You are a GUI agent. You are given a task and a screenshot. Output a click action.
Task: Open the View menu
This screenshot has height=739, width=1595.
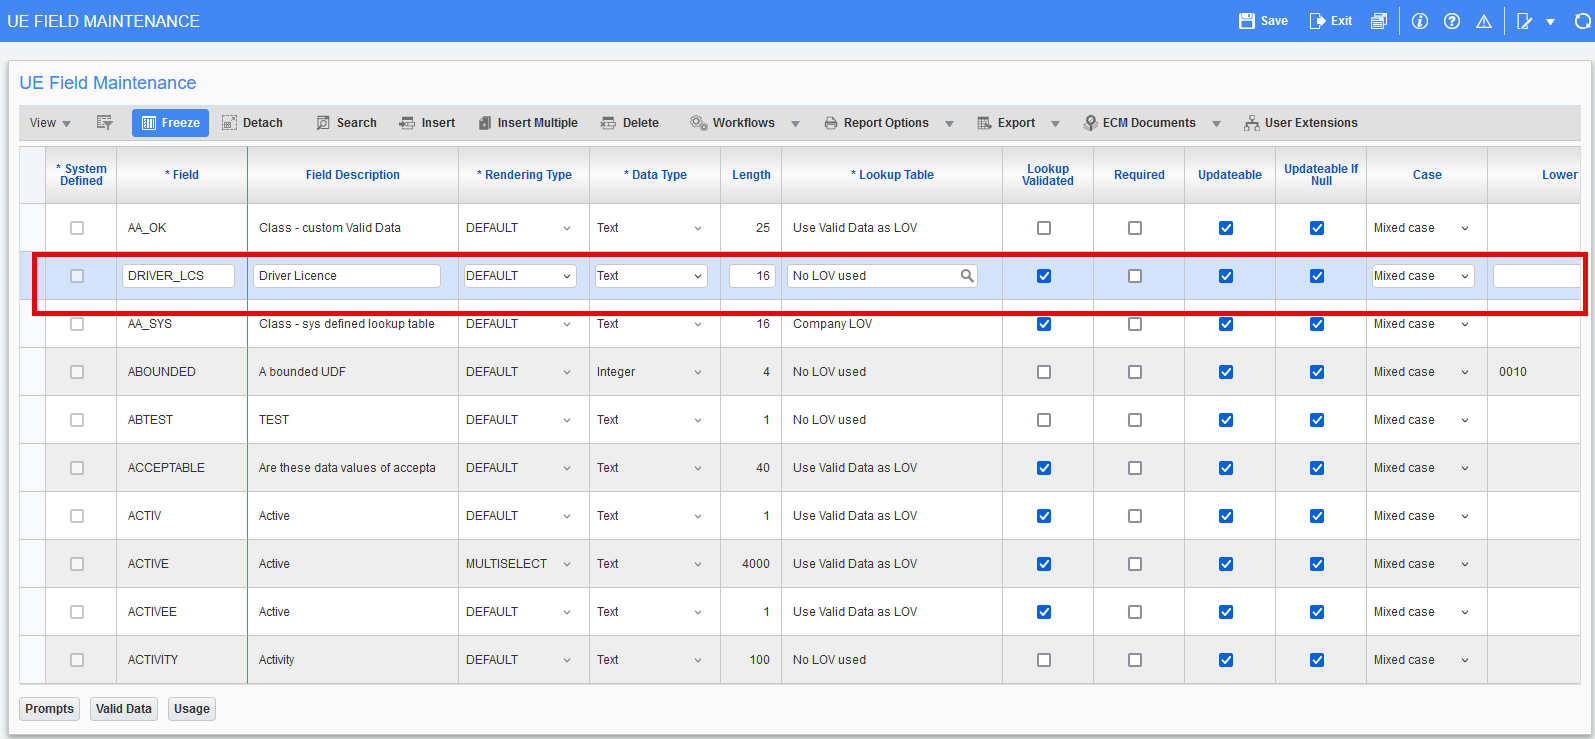click(50, 123)
